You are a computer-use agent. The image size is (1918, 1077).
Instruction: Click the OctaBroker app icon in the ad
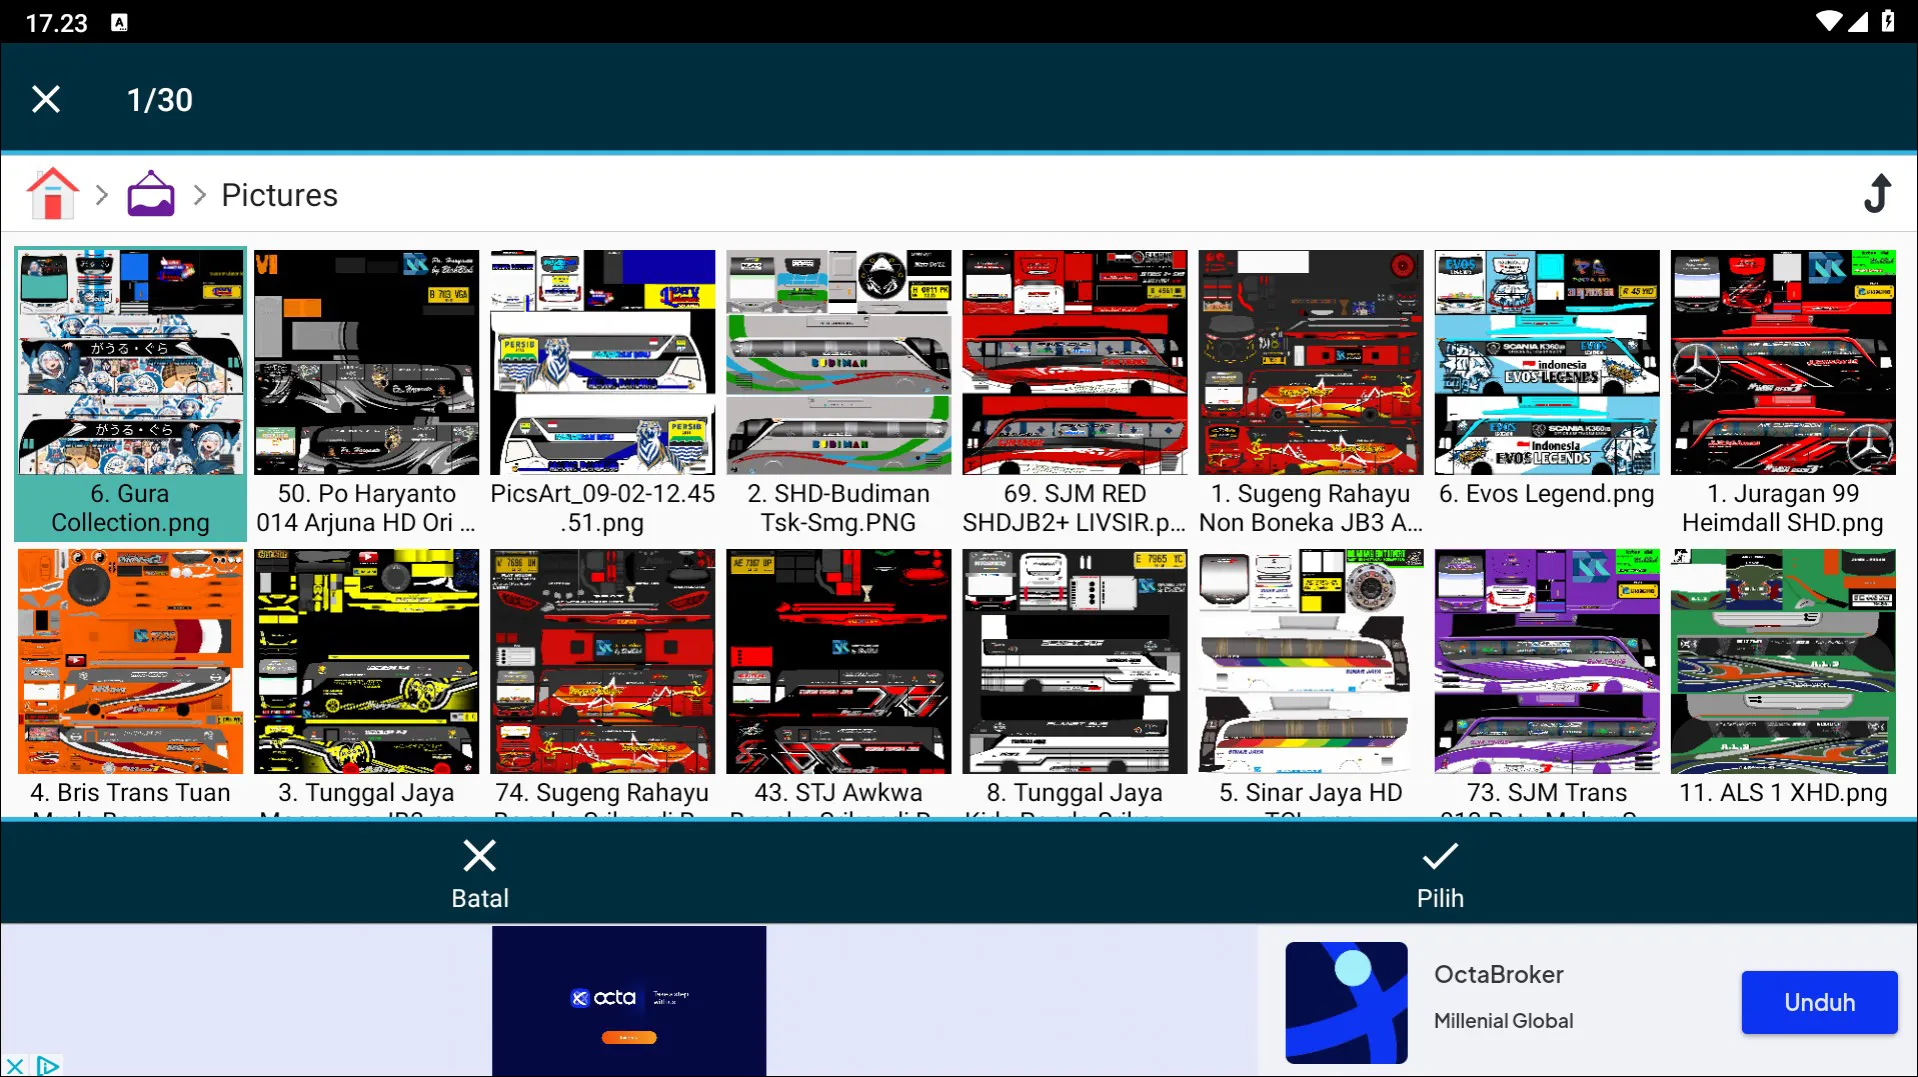click(x=1346, y=1002)
